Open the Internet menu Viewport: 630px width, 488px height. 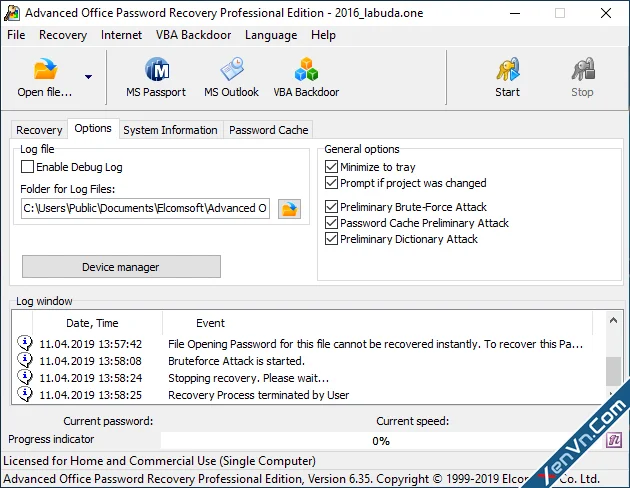tap(121, 35)
